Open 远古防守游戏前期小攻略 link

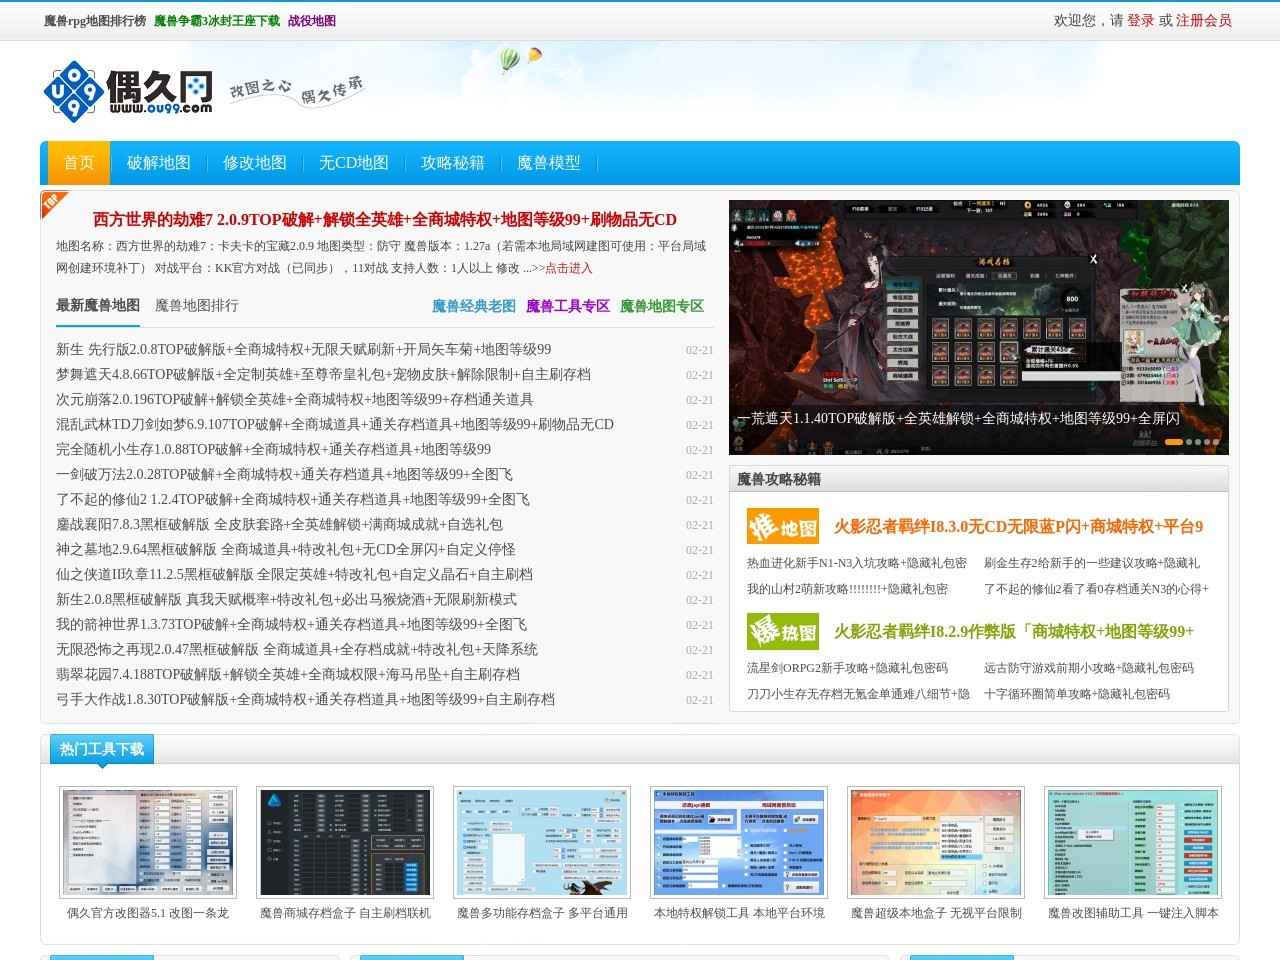click(1089, 668)
